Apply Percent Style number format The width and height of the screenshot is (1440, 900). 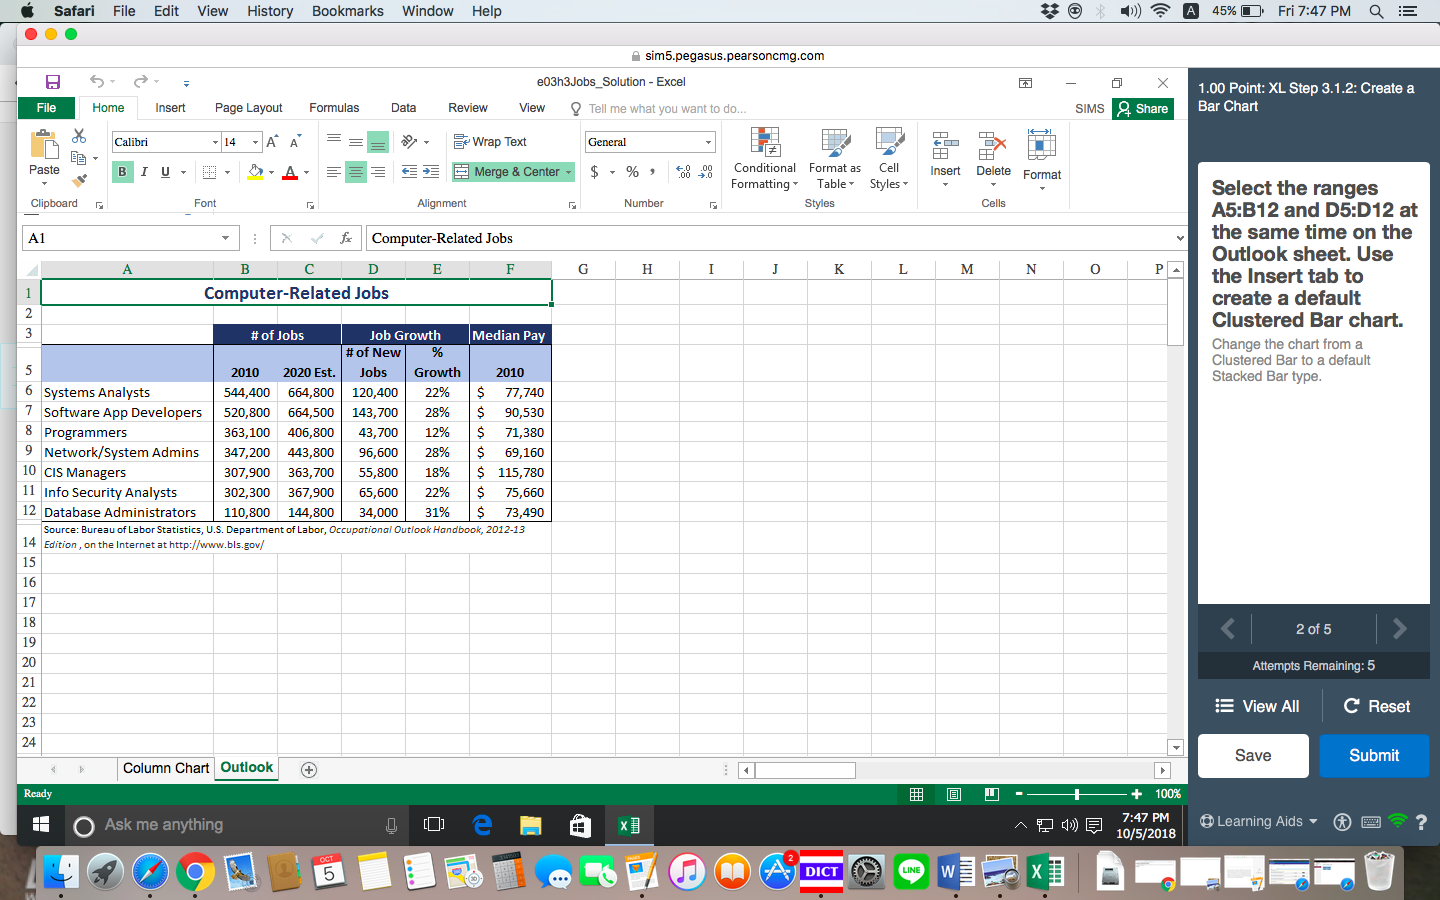pyautogui.click(x=632, y=172)
